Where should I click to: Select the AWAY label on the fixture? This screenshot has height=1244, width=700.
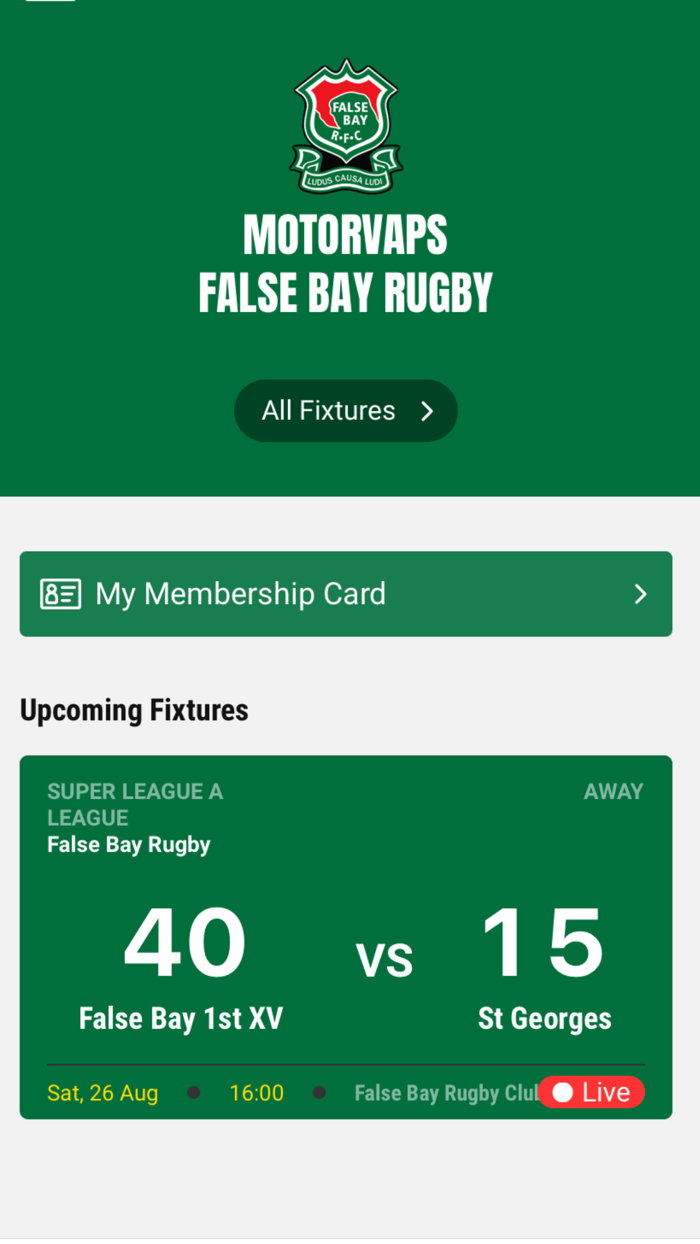613,791
